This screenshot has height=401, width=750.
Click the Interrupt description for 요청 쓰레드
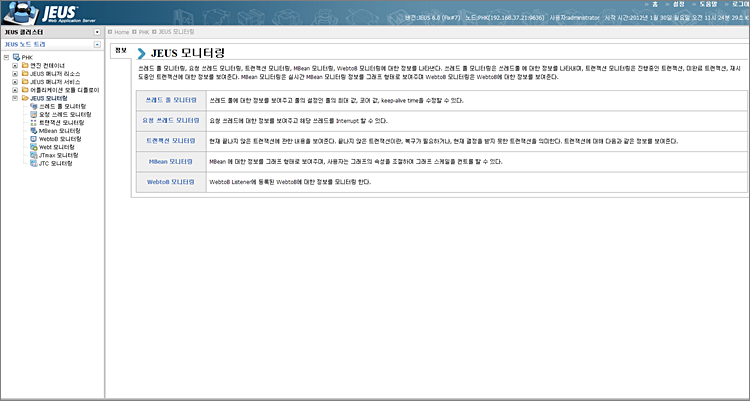[298, 121]
